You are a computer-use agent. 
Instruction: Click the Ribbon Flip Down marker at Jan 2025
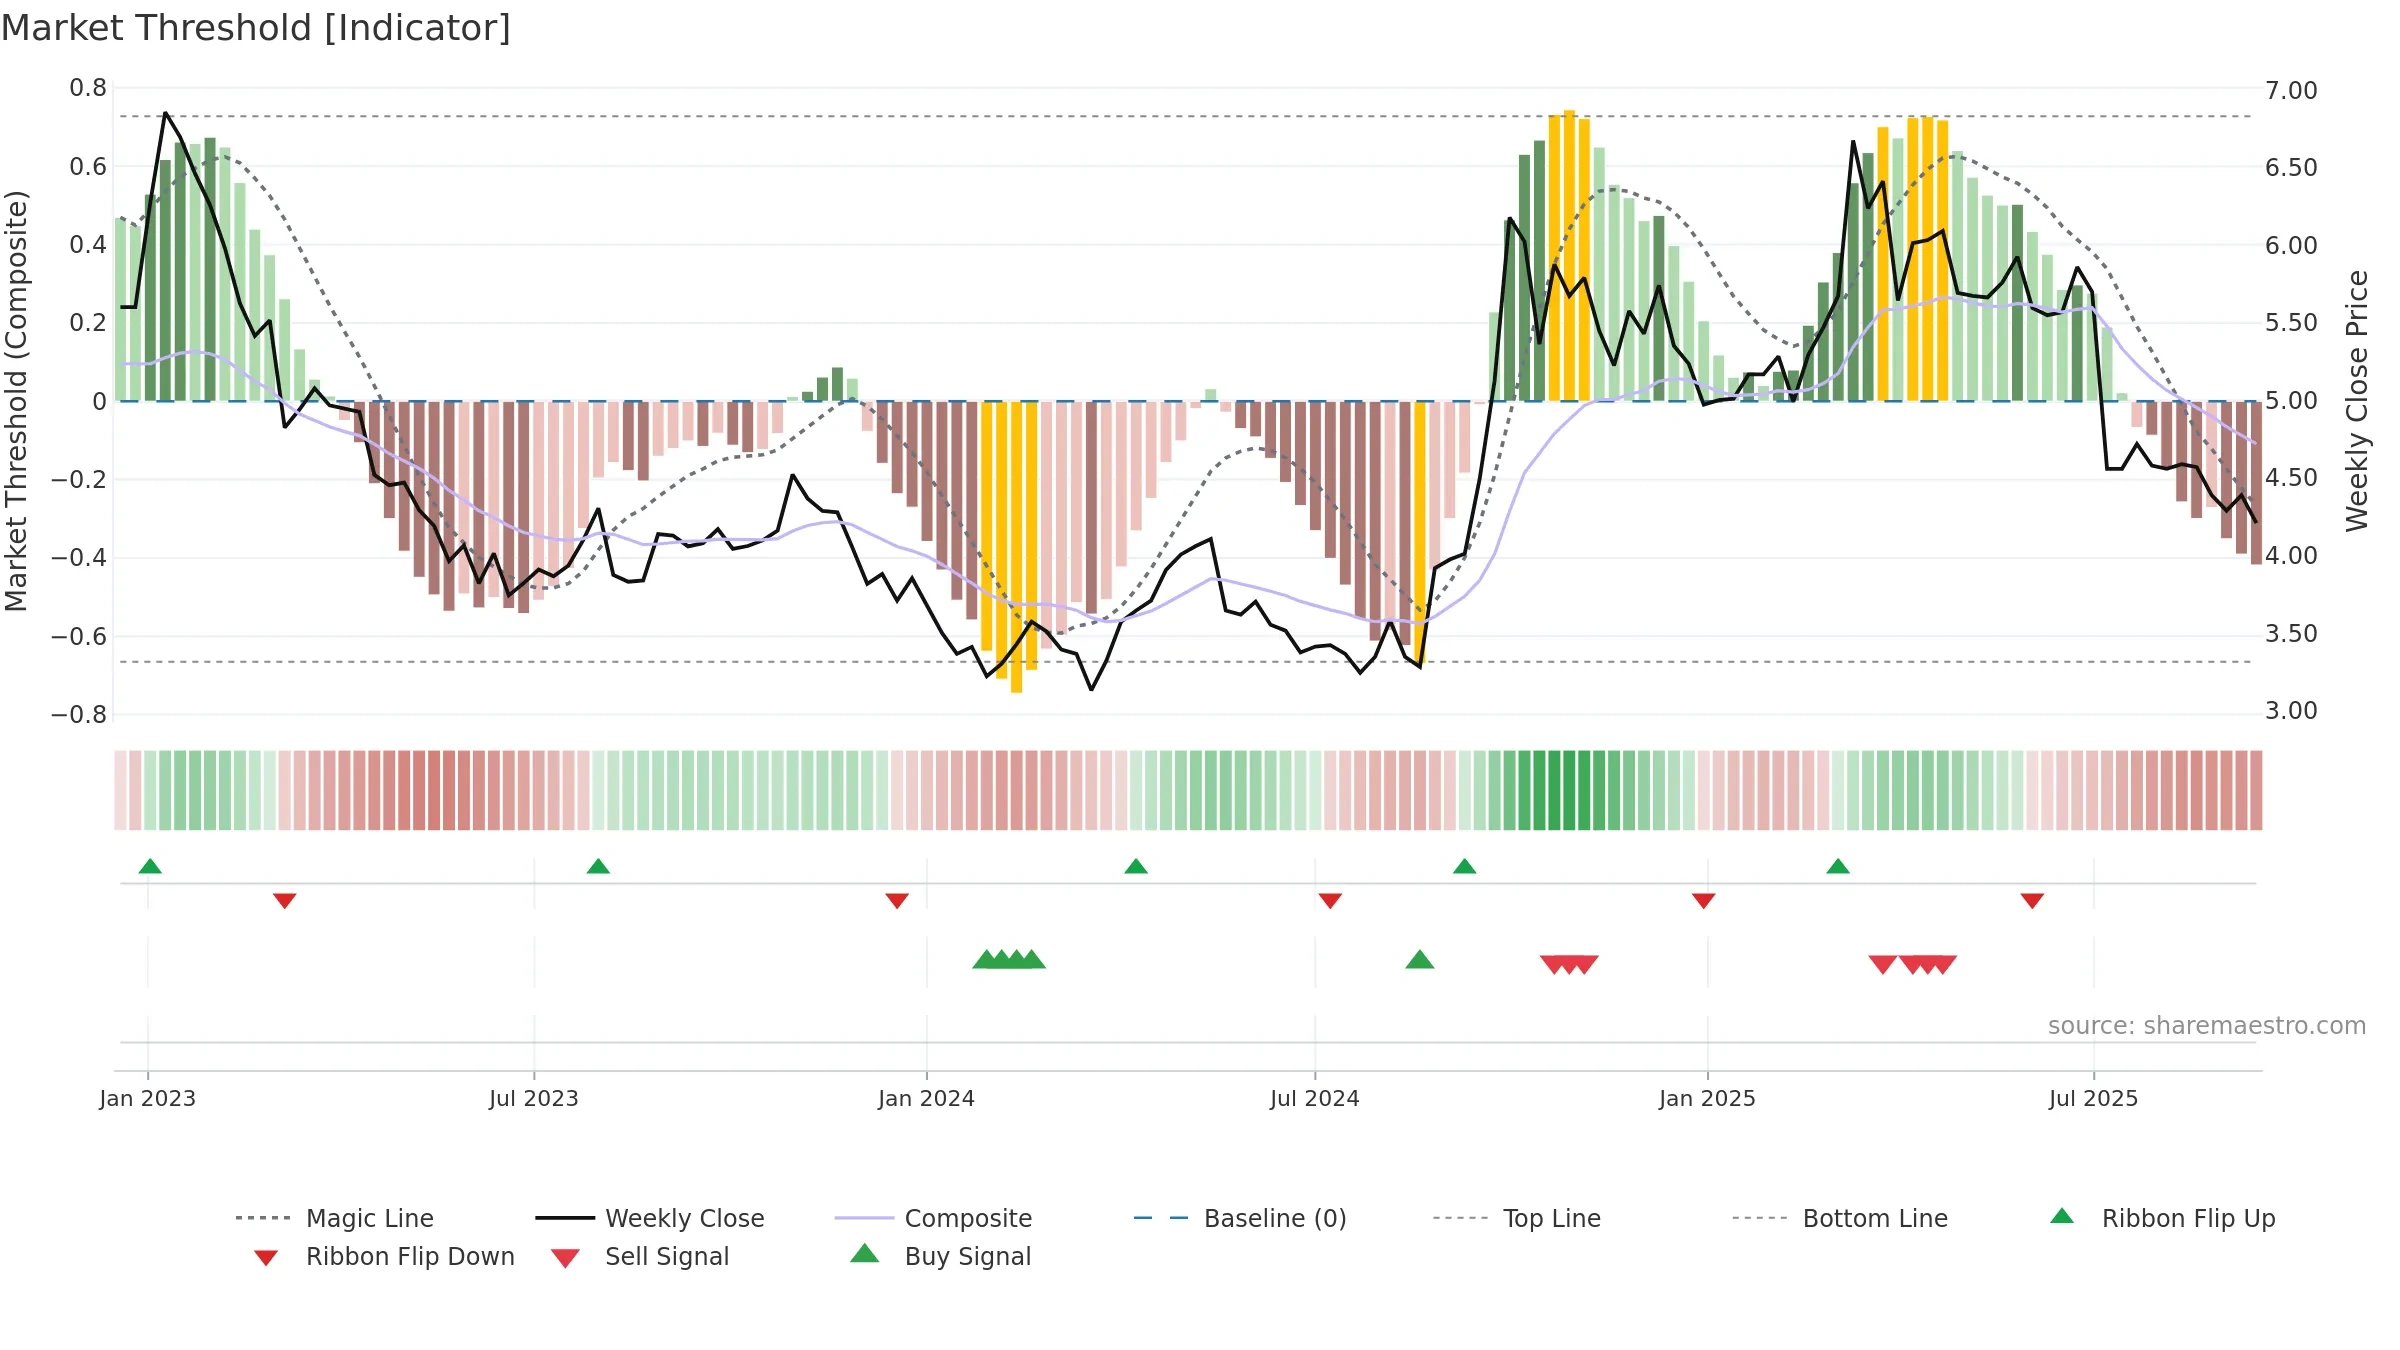pos(1704,901)
